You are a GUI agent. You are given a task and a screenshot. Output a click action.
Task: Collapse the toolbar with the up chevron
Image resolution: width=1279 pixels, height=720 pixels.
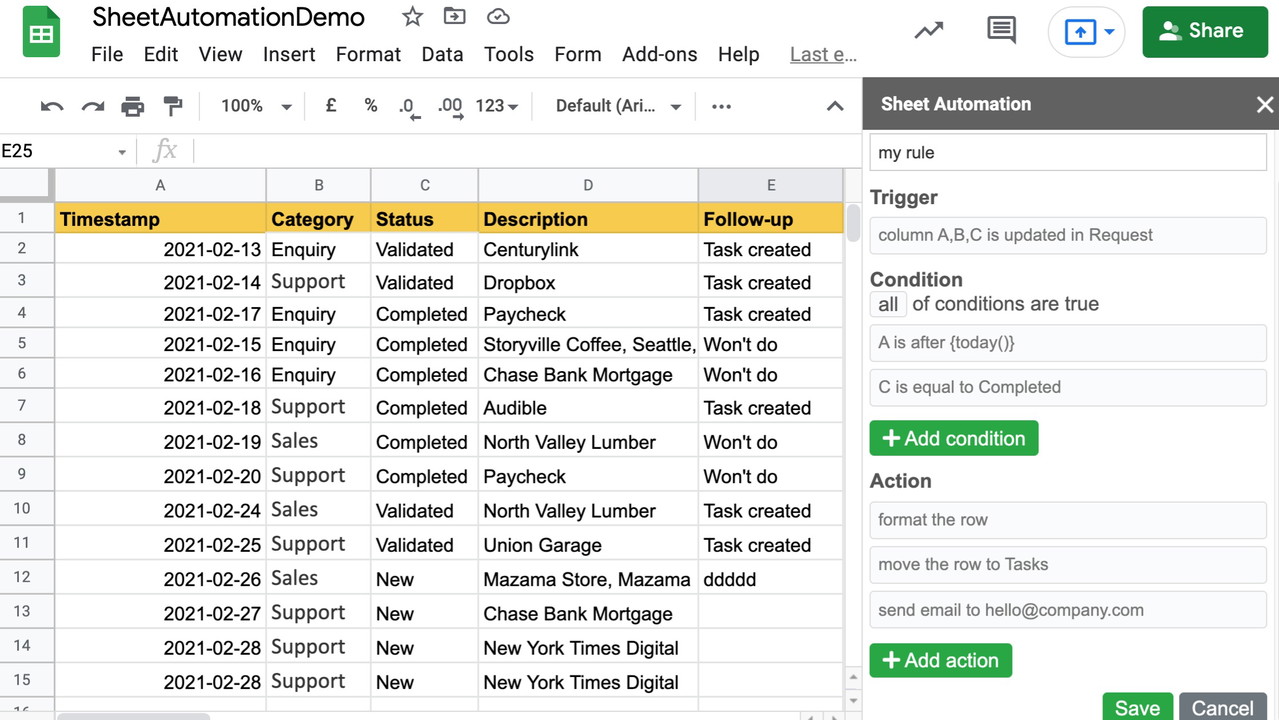pos(835,106)
